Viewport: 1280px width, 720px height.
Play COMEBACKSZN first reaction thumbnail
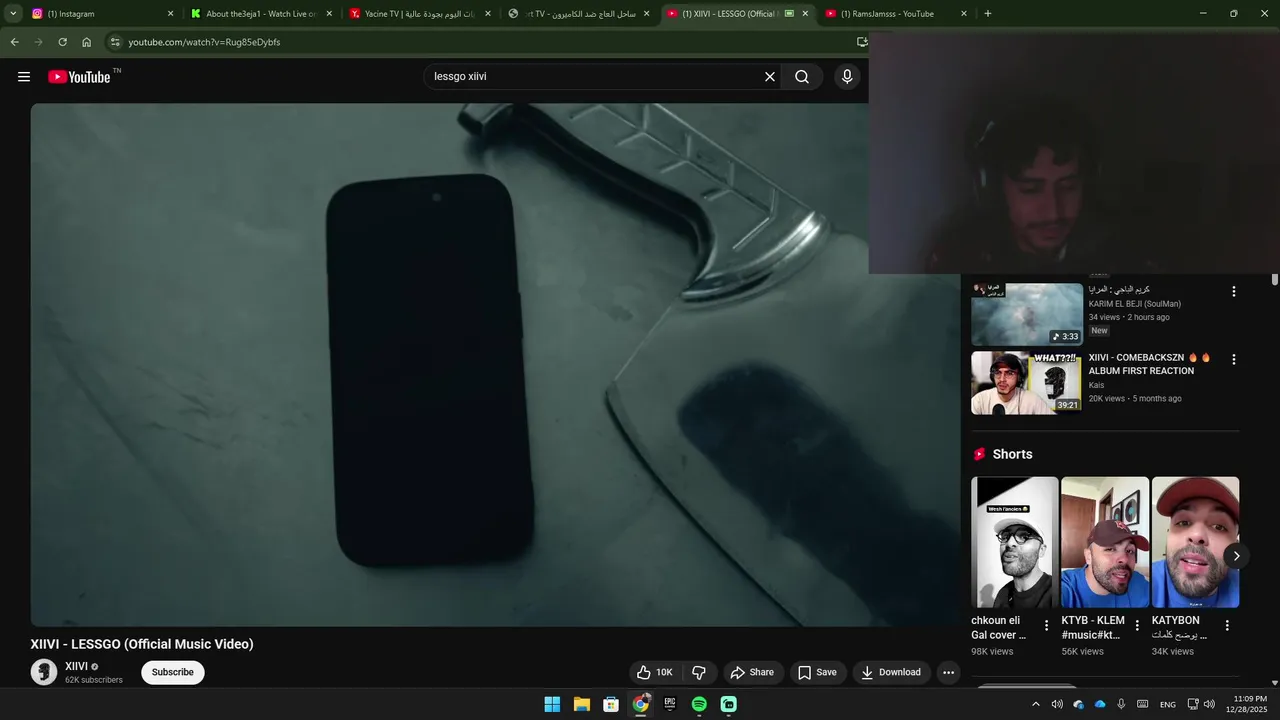[x=1027, y=383]
